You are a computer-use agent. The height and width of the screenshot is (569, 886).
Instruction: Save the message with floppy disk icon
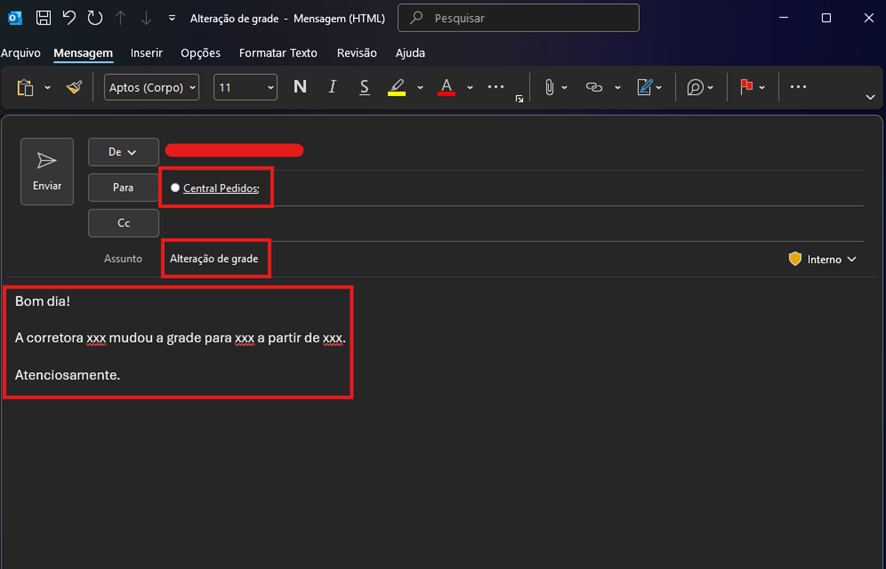click(43, 18)
